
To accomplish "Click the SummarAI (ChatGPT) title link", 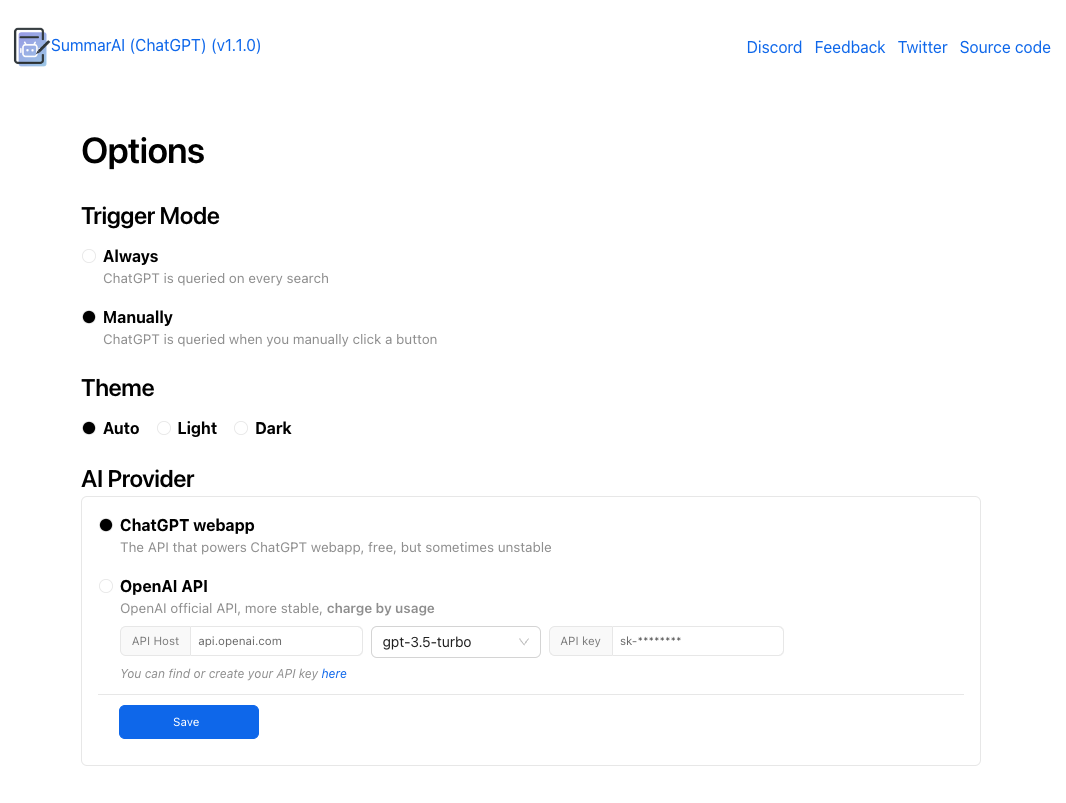I will 156,45.
